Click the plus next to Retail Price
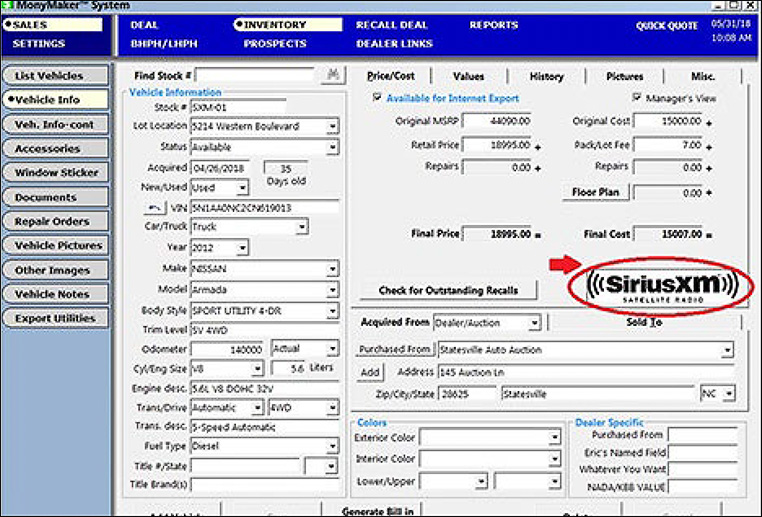The height and width of the screenshot is (517, 762). point(537,147)
